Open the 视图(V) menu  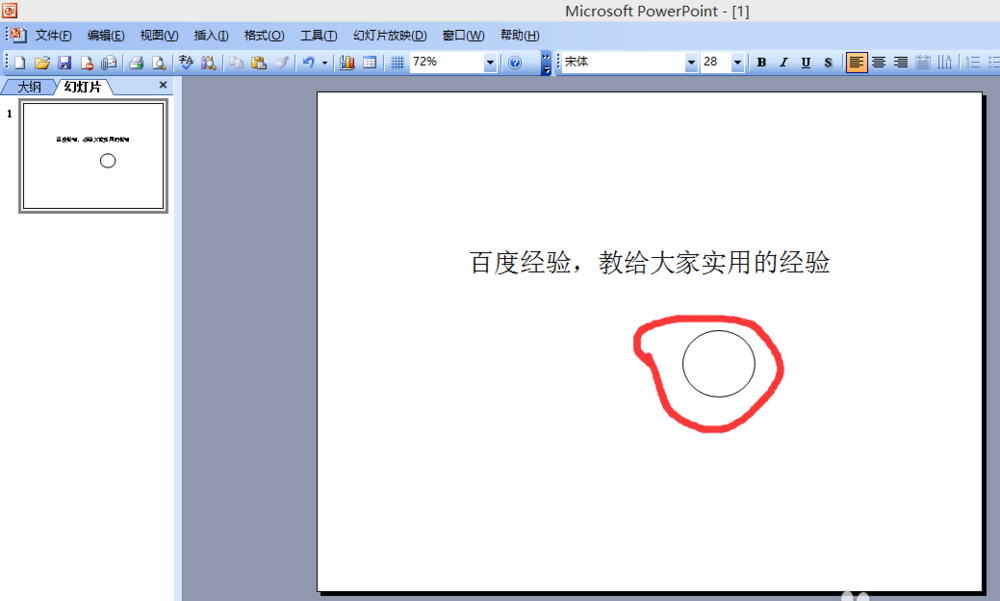[159, 36]
